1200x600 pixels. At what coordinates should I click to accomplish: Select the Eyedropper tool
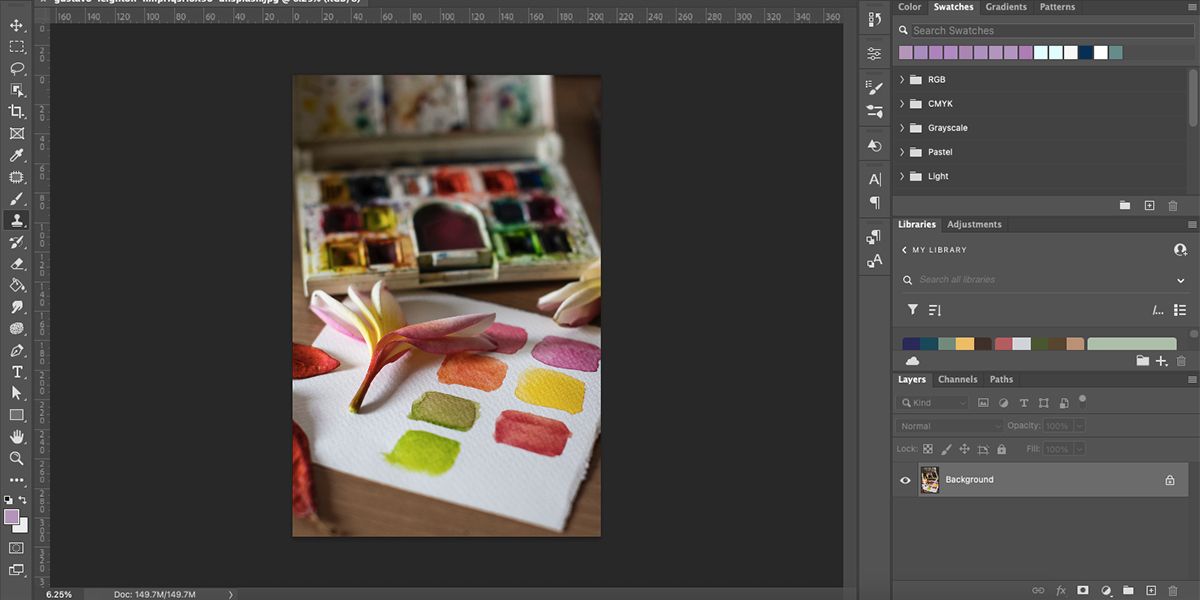(x=17, y=155)
